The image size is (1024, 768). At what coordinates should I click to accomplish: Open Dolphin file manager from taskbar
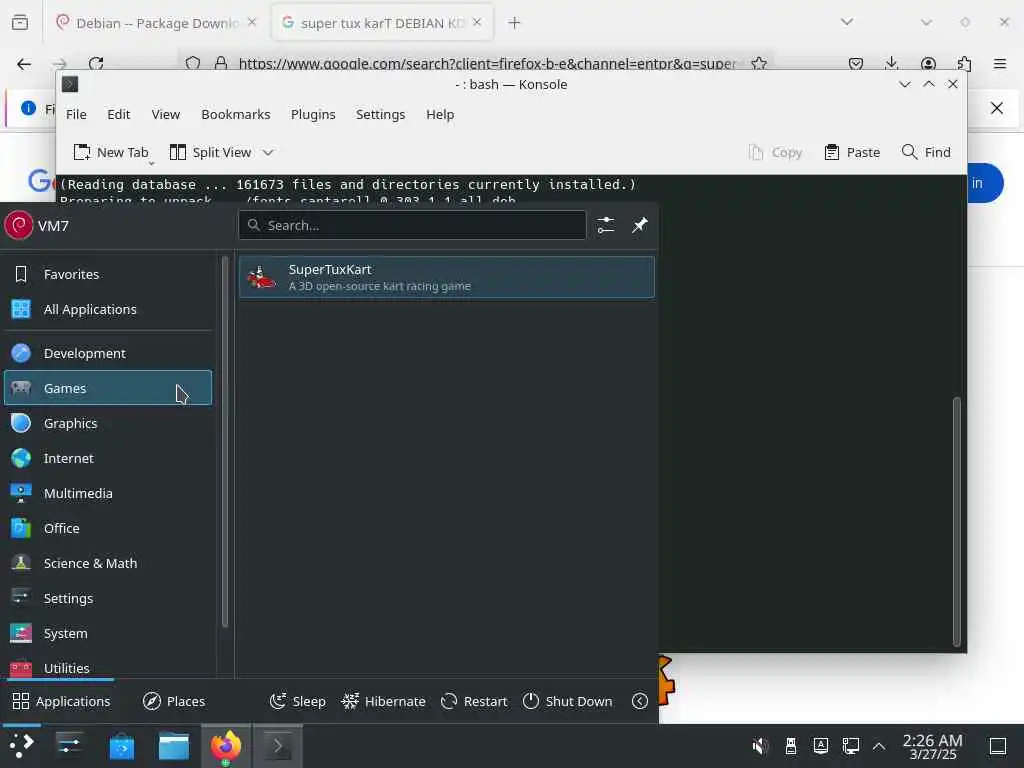[174, 746]
